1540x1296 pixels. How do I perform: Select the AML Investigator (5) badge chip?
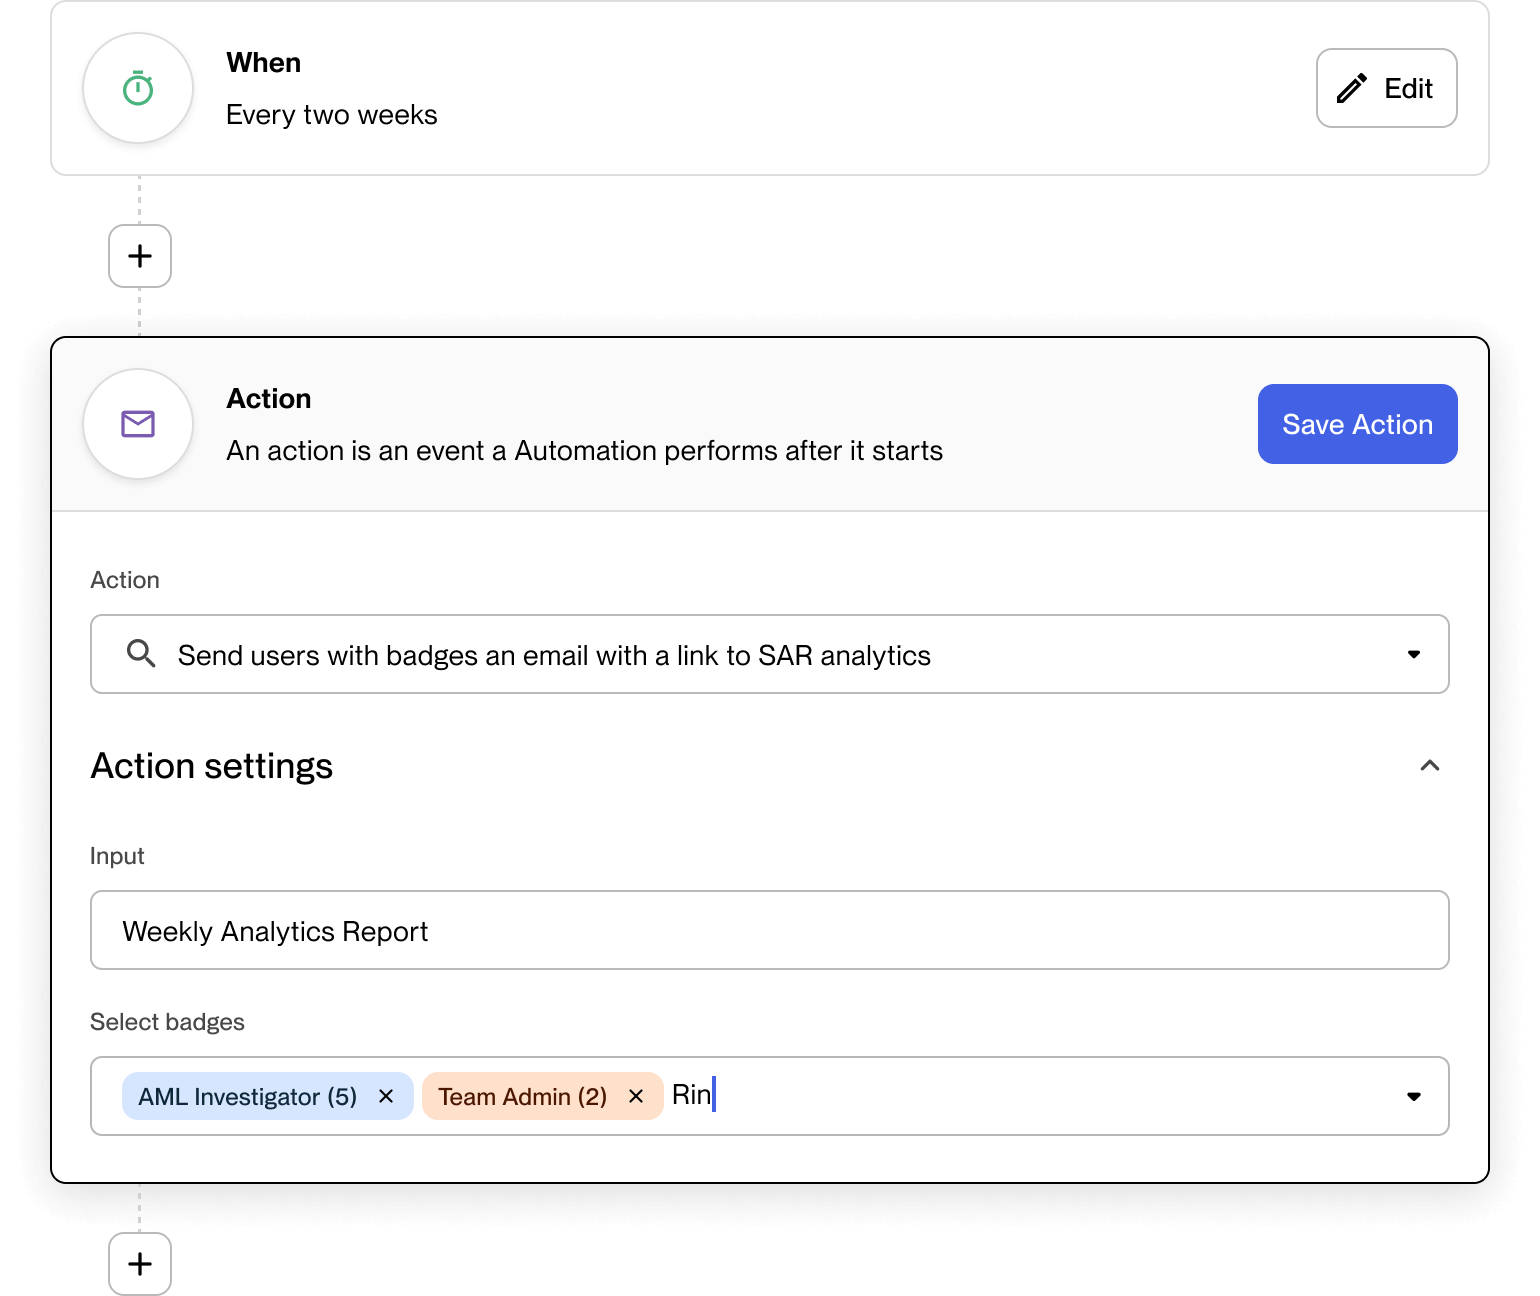coord(267,1096)
